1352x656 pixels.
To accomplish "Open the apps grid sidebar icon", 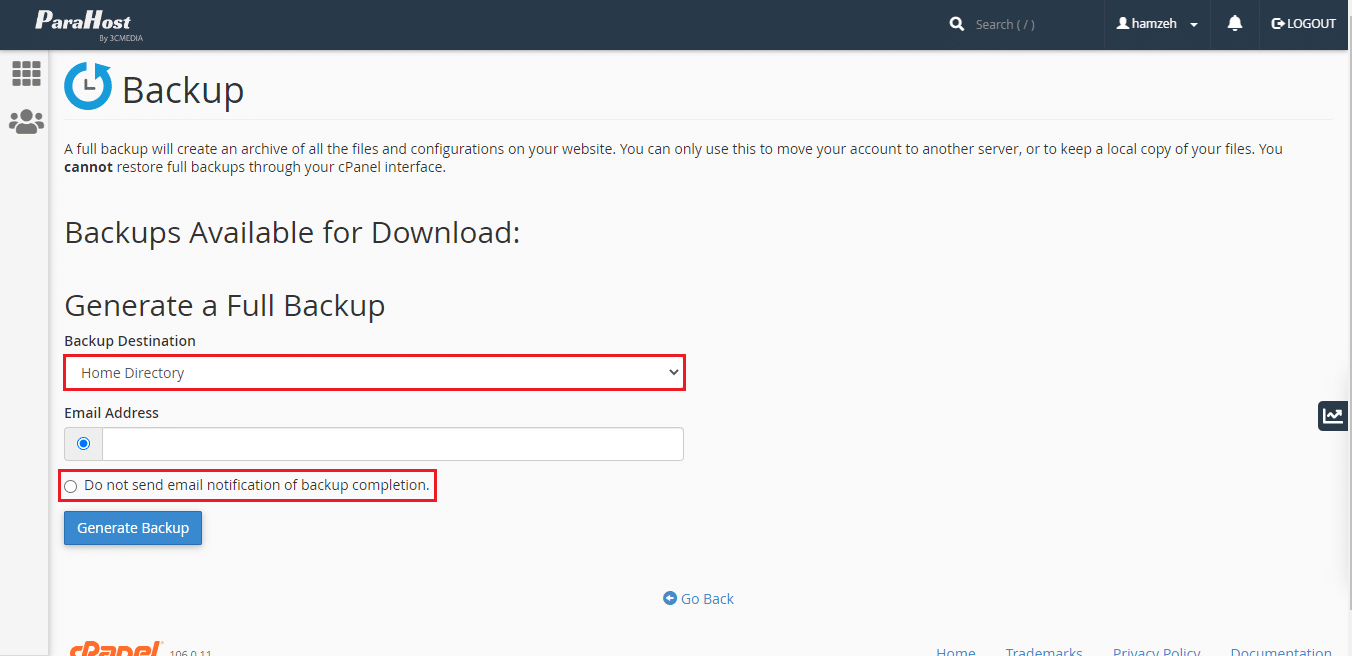I will coord(26,73).
